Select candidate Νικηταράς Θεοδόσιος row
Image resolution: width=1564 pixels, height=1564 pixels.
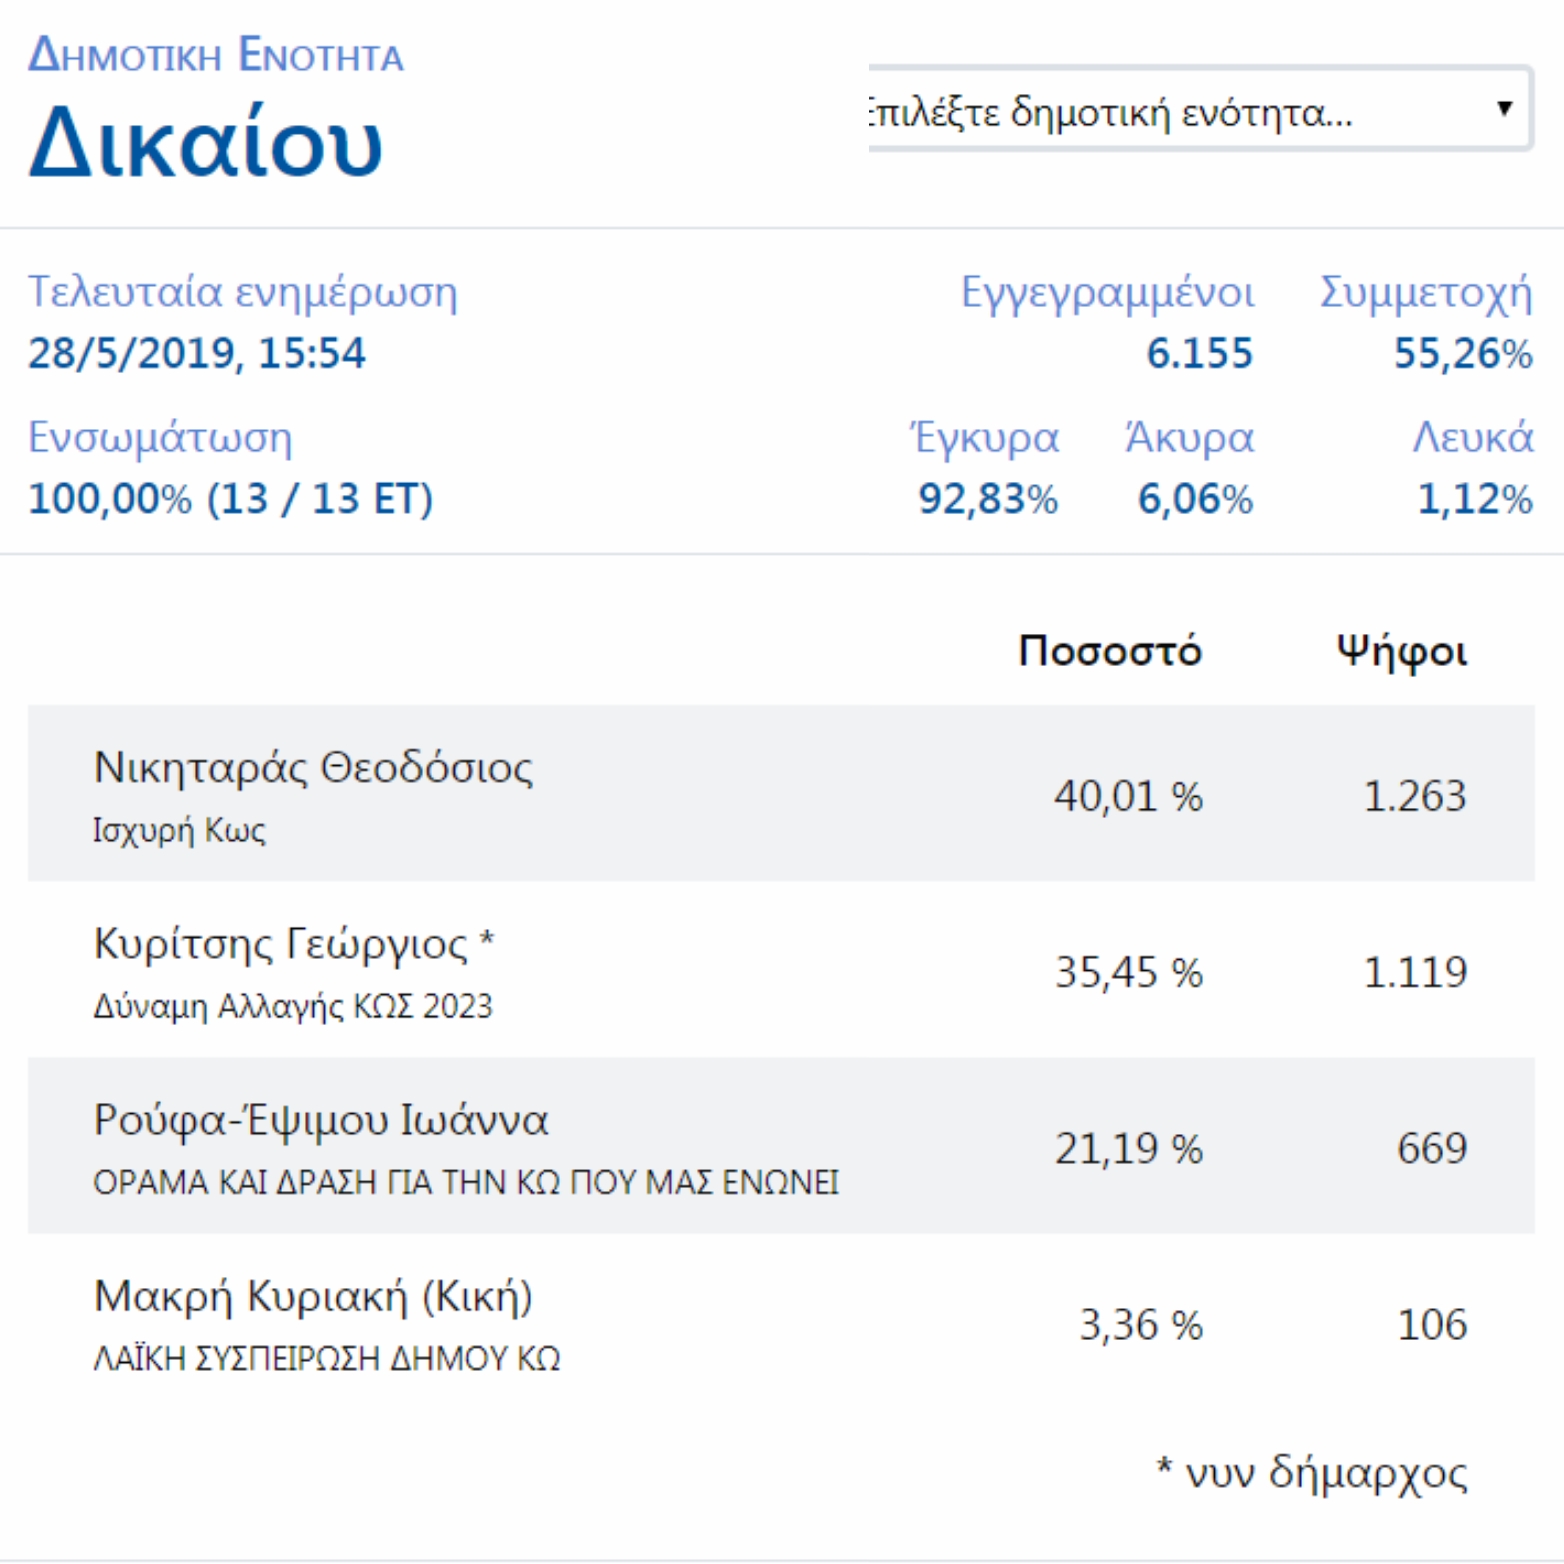pyautogui.click(x=780, y=794)
